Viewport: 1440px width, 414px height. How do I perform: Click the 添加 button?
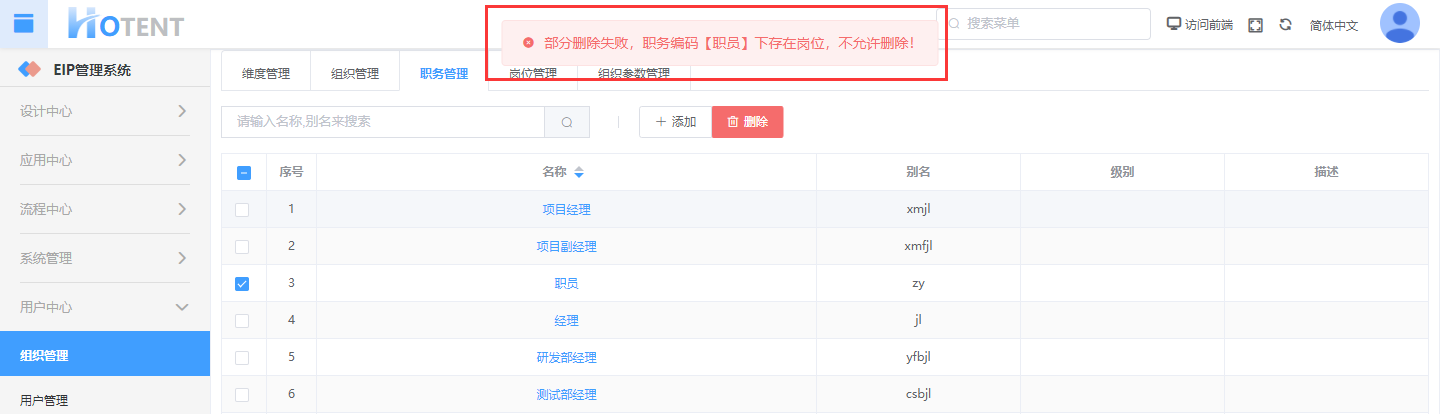click(x=676, y=122)
